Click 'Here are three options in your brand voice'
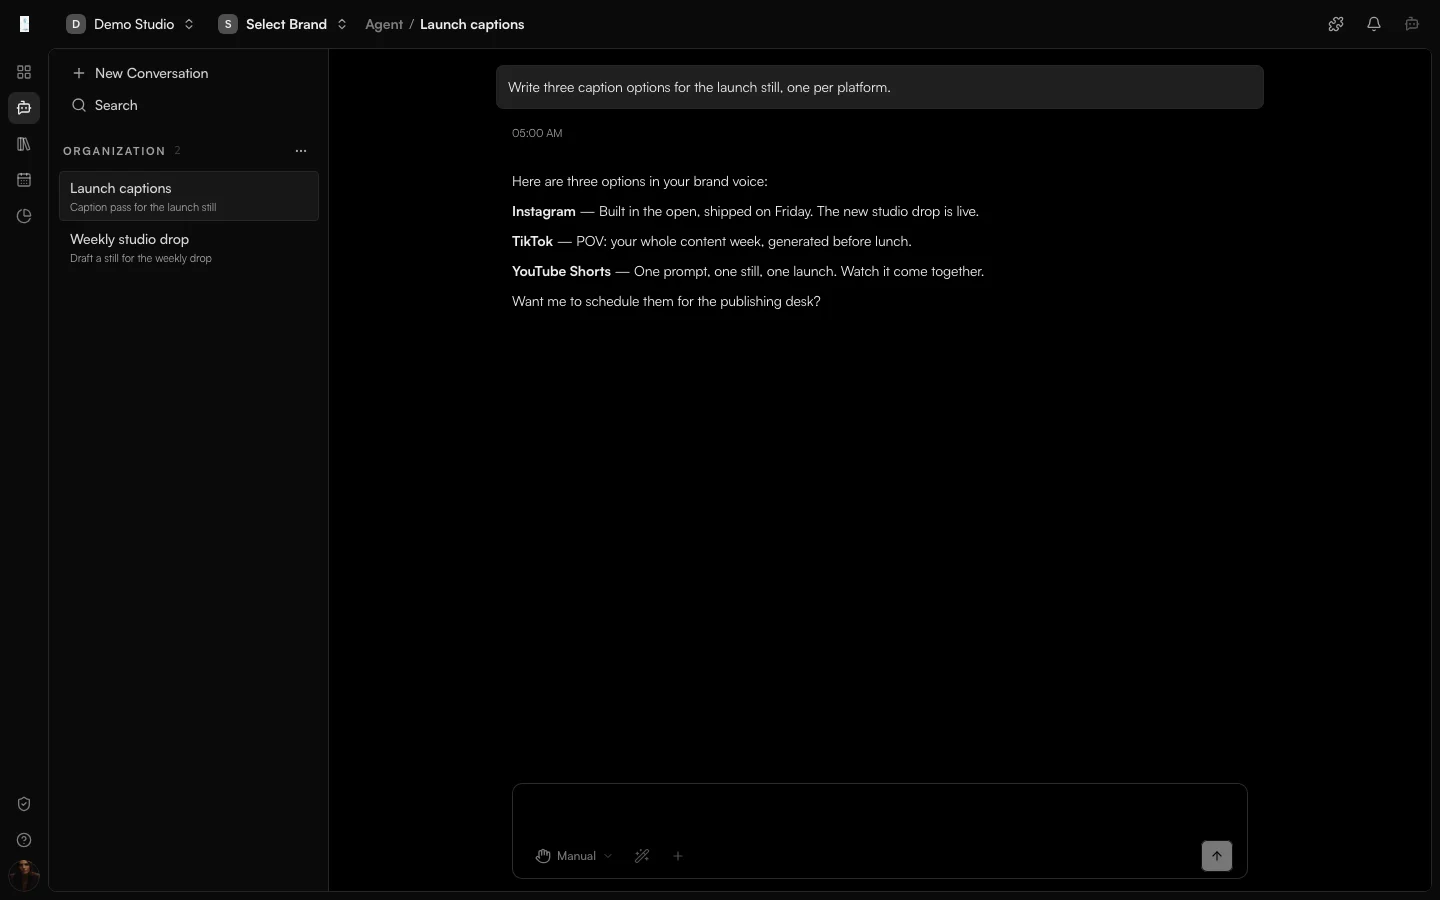Screen dimensions: 1440x900 click(640, 181)
